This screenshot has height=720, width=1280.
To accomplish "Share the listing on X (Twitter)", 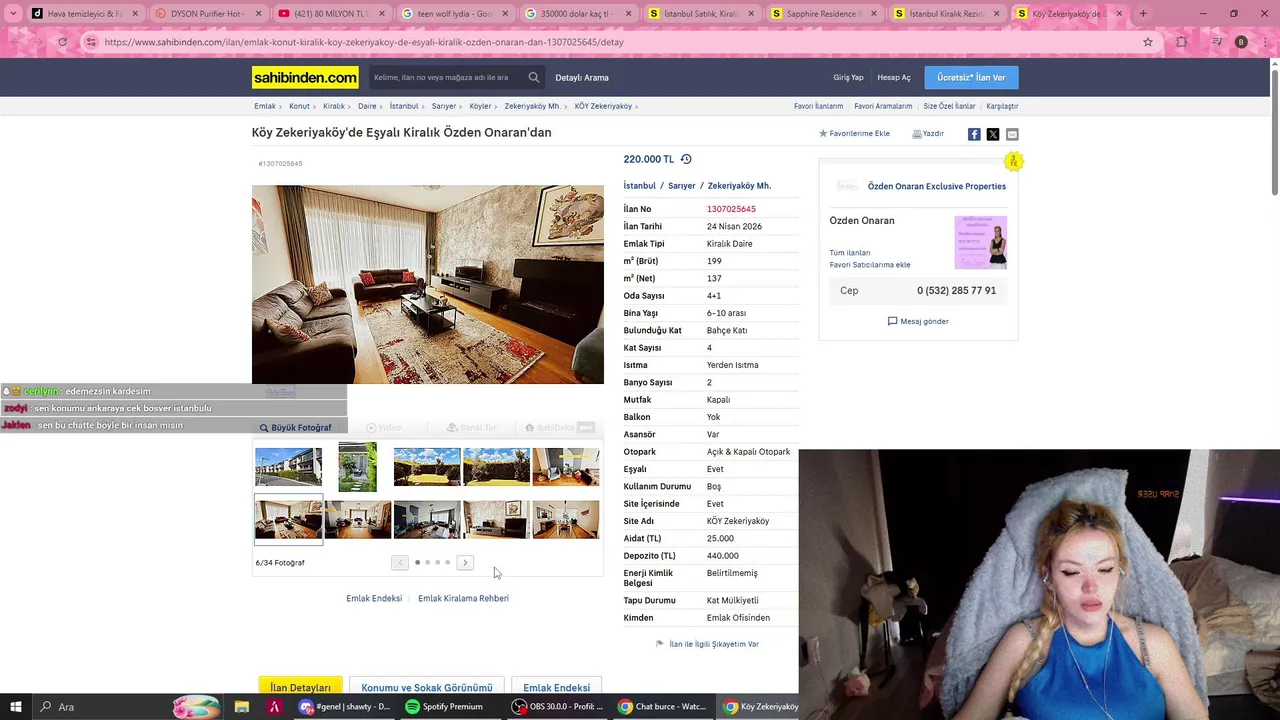I will [x=993, y=134].
